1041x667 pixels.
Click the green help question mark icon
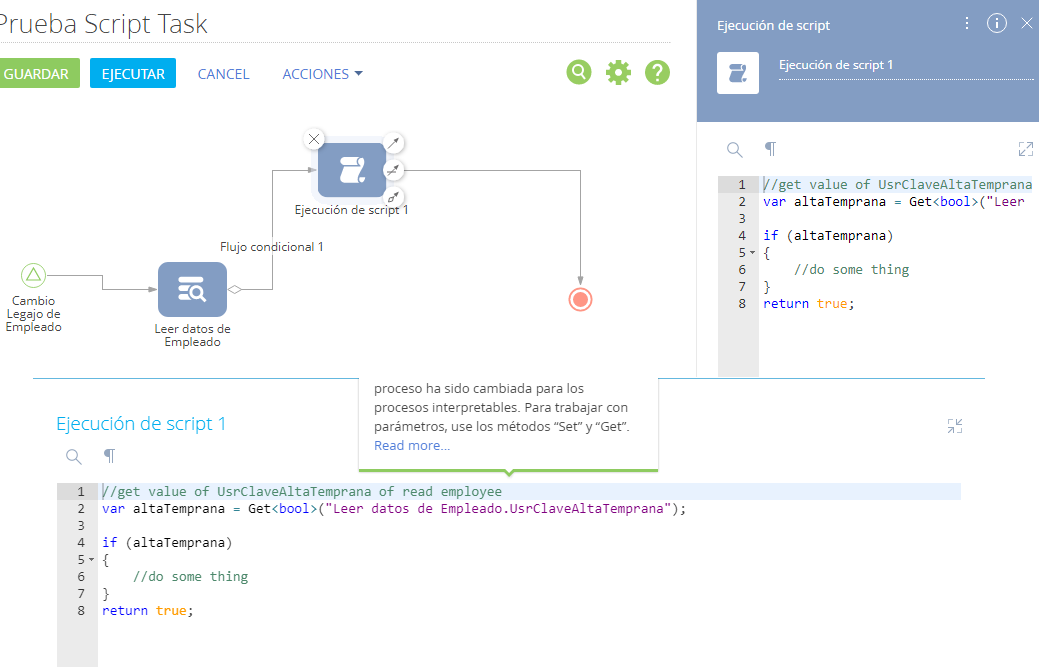click(x=657, y=72)
